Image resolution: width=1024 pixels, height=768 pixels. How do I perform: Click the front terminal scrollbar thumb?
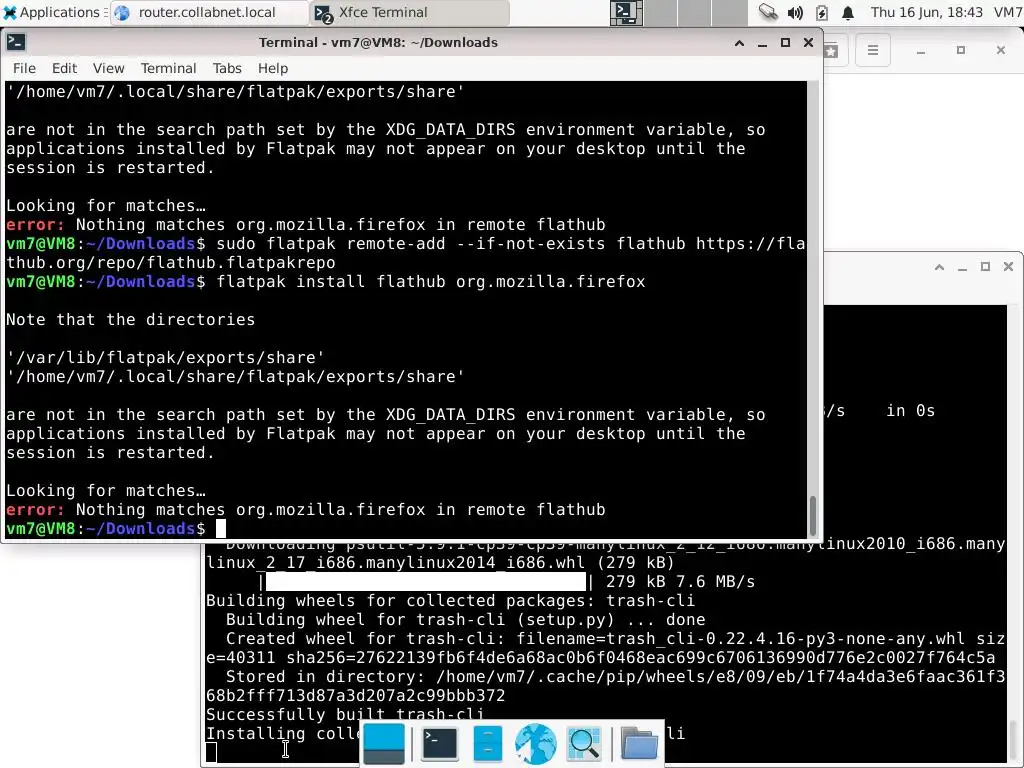click(x=813, y=515)
